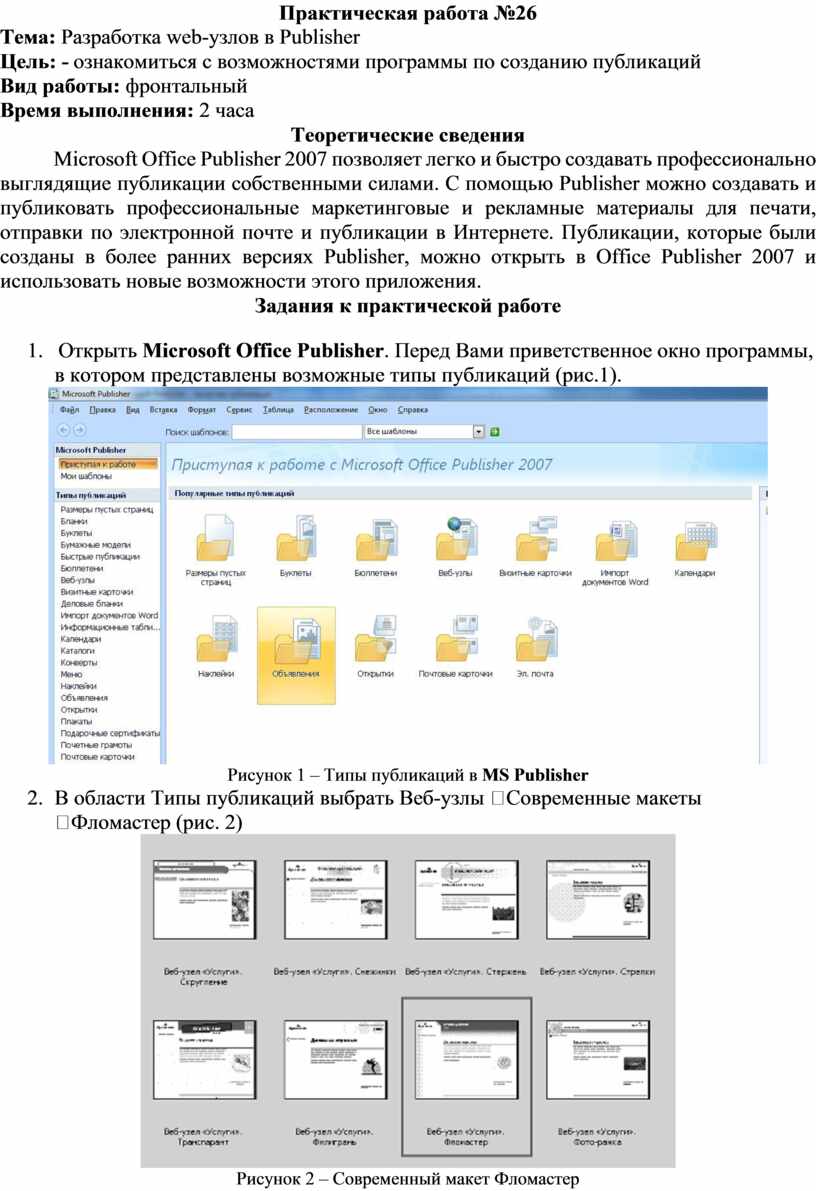
Task: Choose the Транспарант web site template thumbnail
Action: pyautogui.click(x=204, y=1060)
